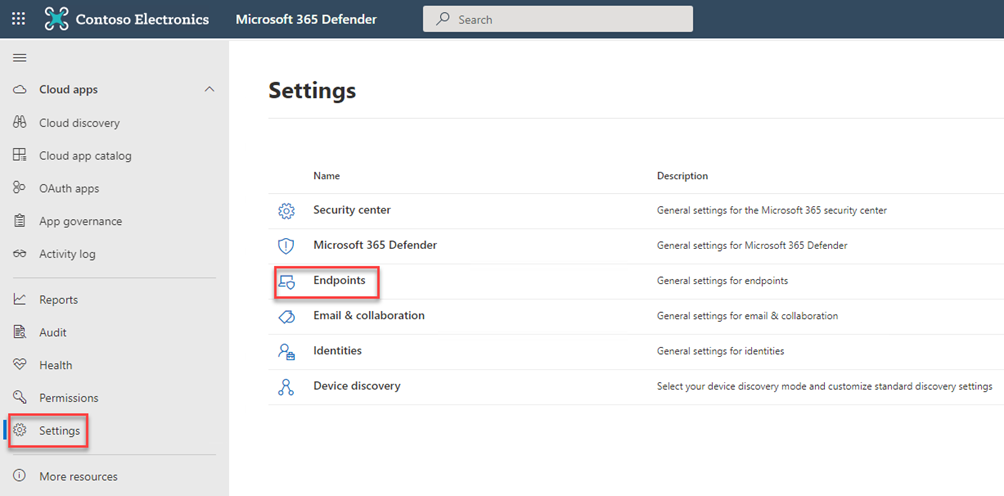Click the Settings gear icon in sidebar
The width and height of the screenshot is (1004, 496).
(x=20, y=430)
